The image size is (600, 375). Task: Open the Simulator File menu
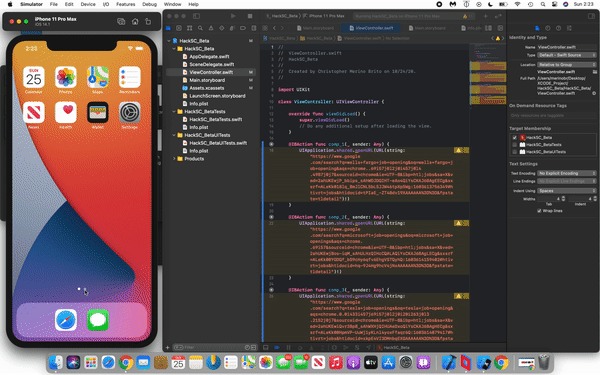click(x=54, y=4)
